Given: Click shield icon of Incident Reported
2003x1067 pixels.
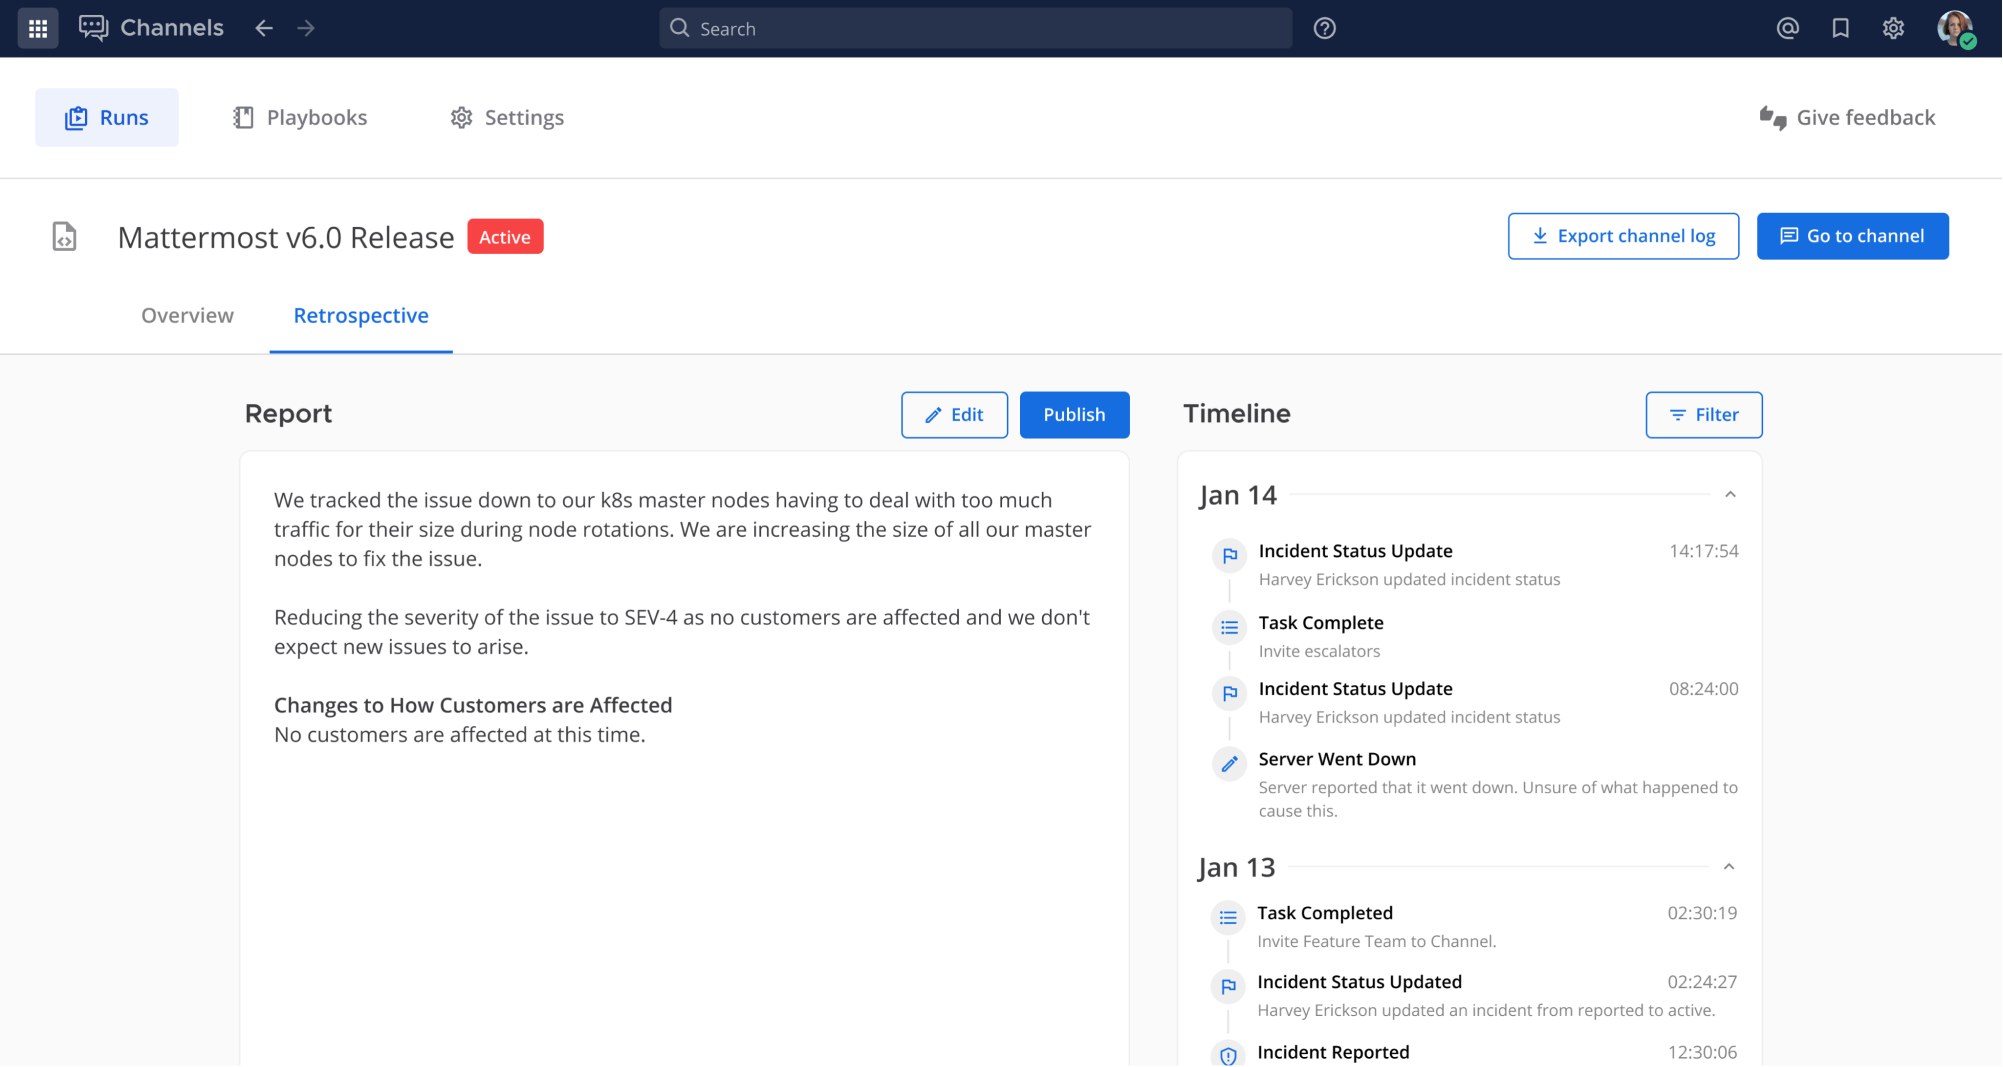Looking at the screenshot, I should (1228, 1055).
